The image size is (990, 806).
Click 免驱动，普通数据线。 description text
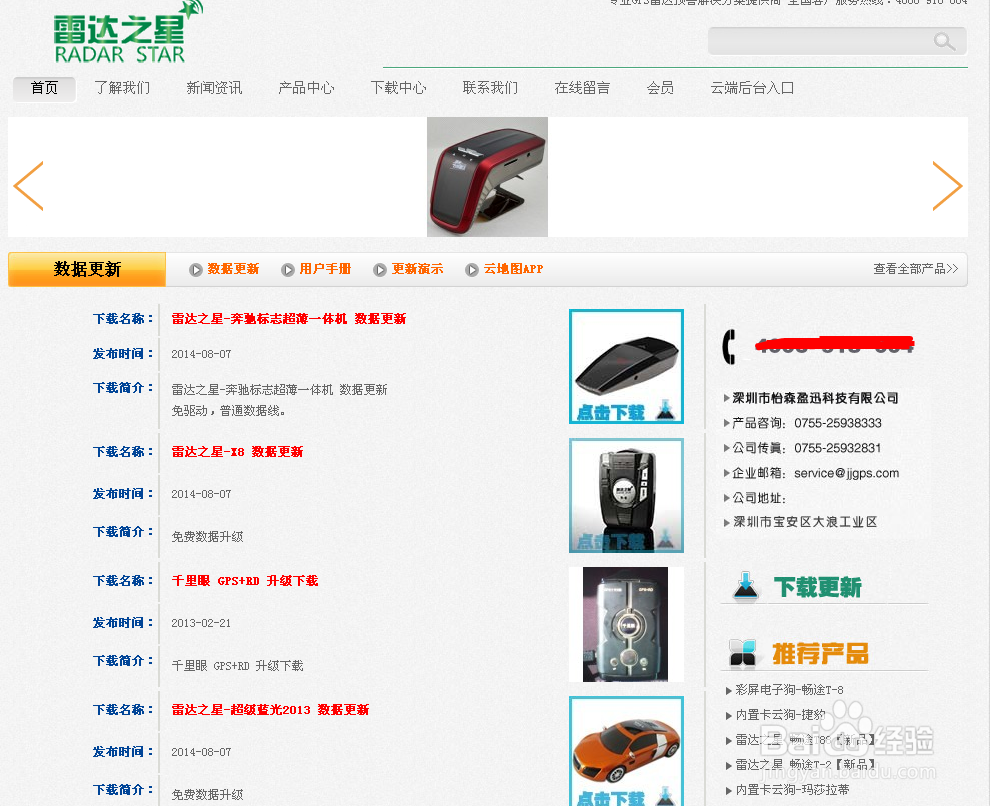(229, 411)
